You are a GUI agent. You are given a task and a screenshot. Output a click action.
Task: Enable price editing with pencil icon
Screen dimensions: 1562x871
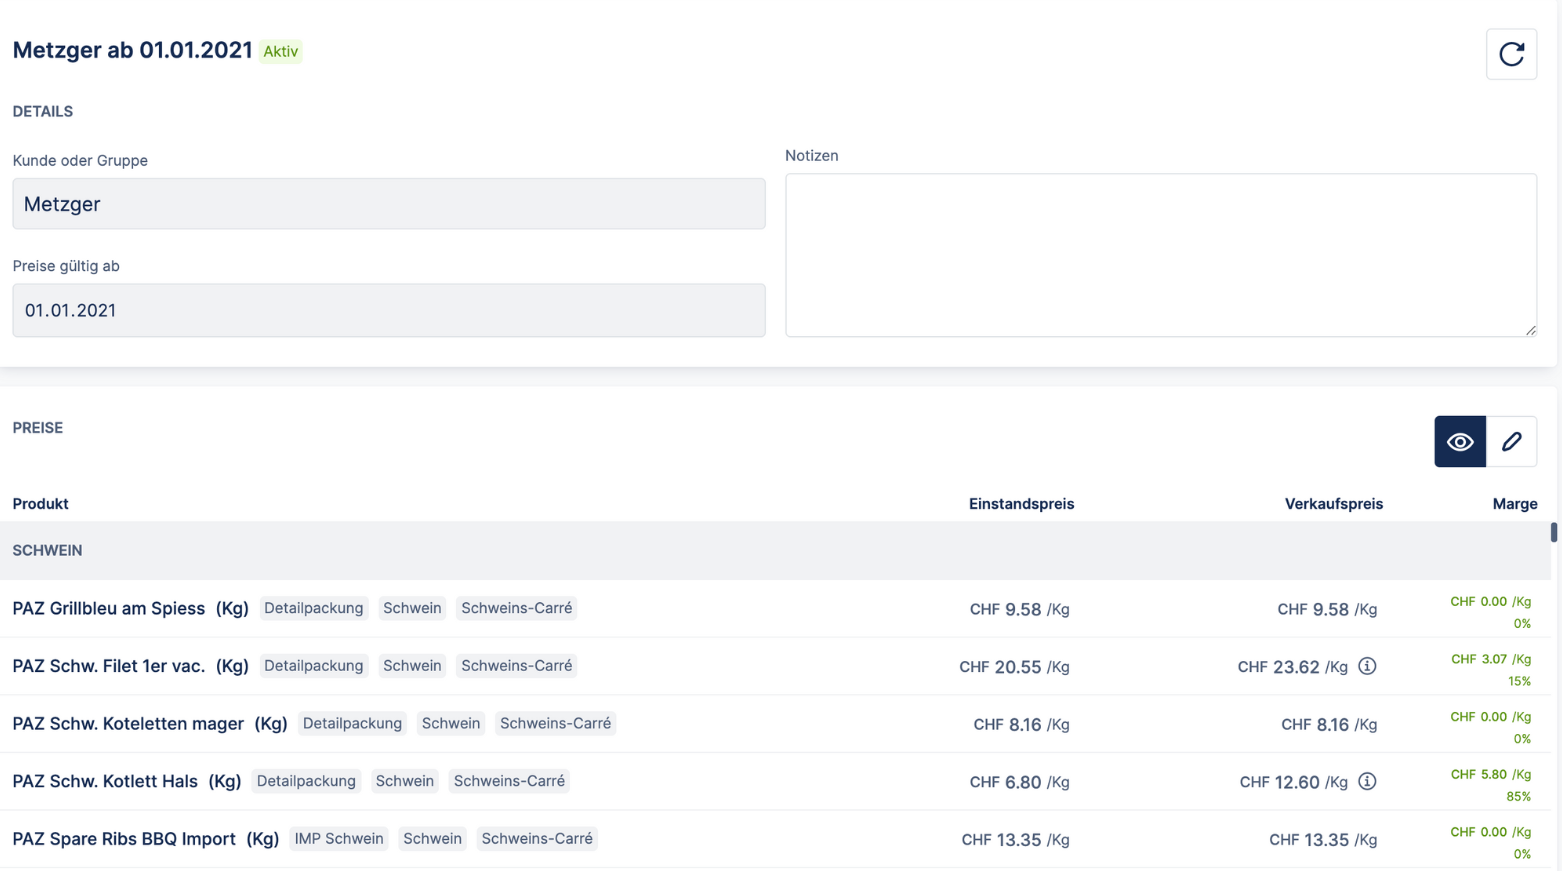click(1511, 442)
